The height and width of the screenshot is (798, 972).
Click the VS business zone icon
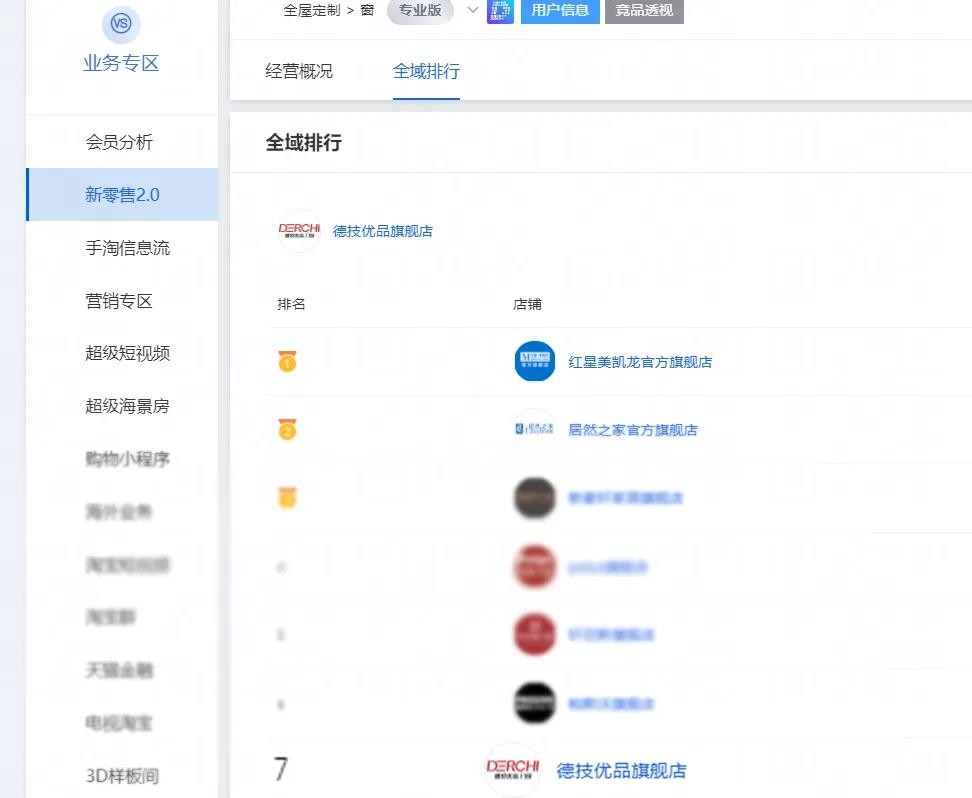click(121, 24)
